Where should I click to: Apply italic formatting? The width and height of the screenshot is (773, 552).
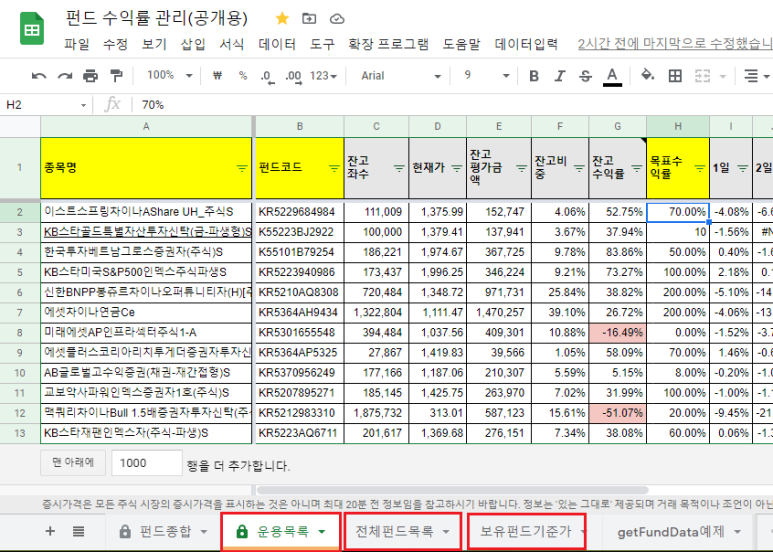(x=560, y=76)
